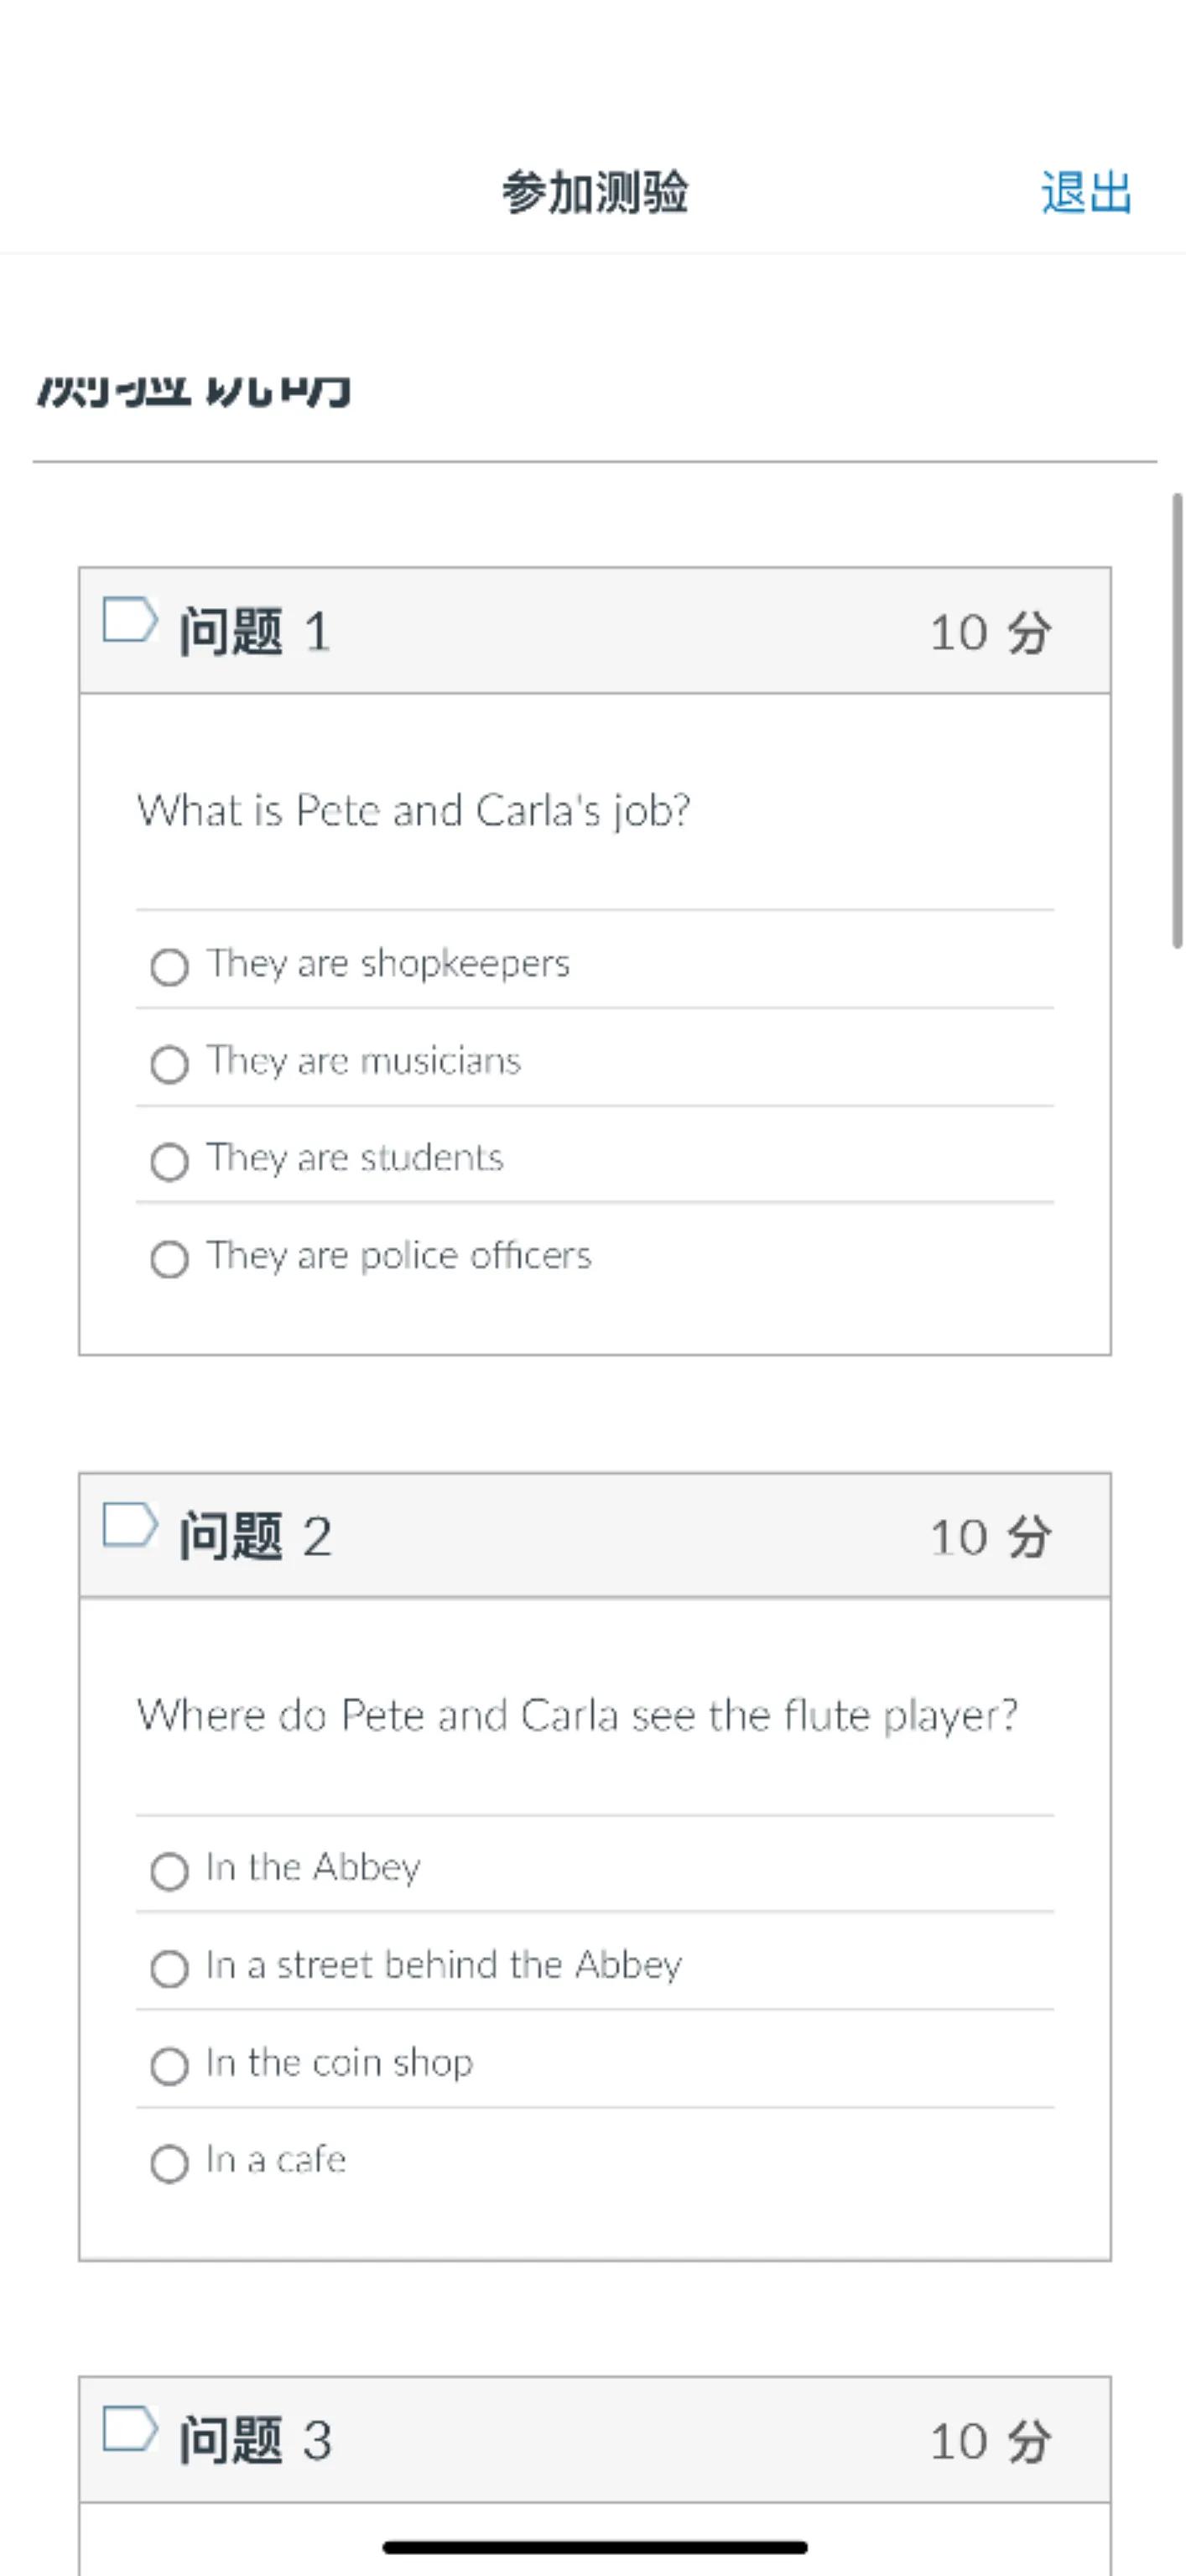Tap the 问题 1 header

(x=255, y=632)
